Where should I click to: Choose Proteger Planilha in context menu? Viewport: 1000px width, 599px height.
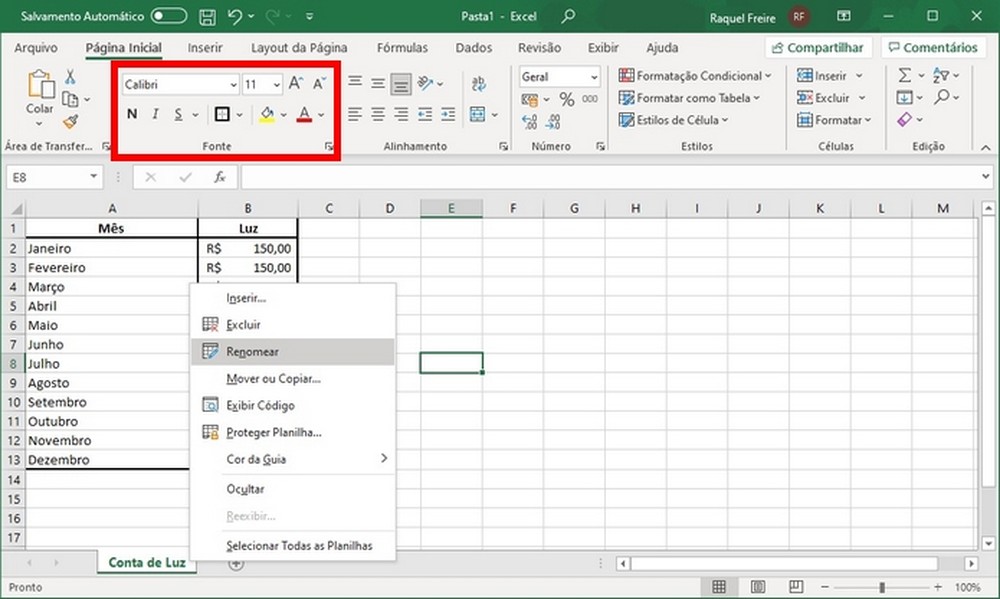pos(293,433)
